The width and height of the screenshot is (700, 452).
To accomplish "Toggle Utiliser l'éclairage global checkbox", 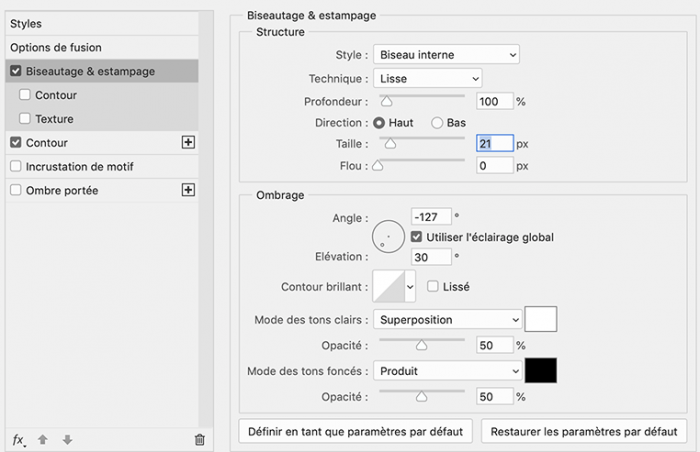I will pyautogui.click(x=417, y=237).
